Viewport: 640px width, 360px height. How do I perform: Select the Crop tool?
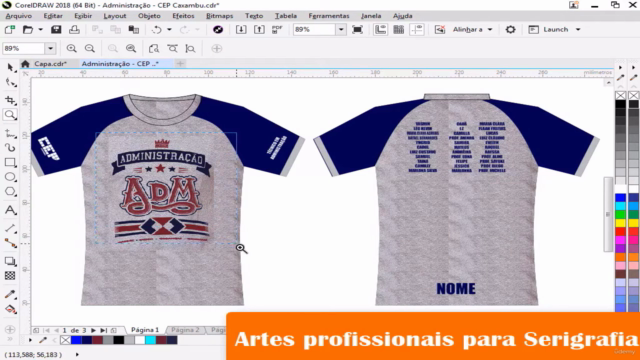point(10,100)
